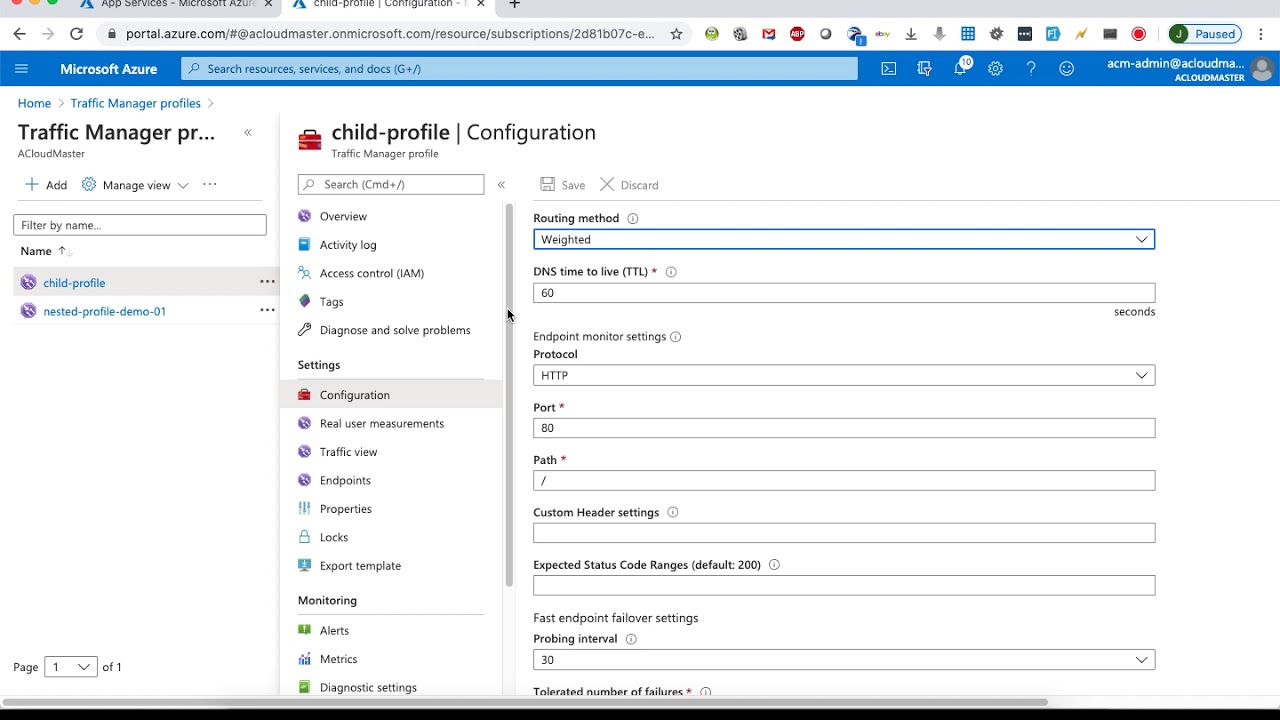Show info for Expected Status Code Ranges
This screenshot has width=1280, height=720.
point(774,565)
